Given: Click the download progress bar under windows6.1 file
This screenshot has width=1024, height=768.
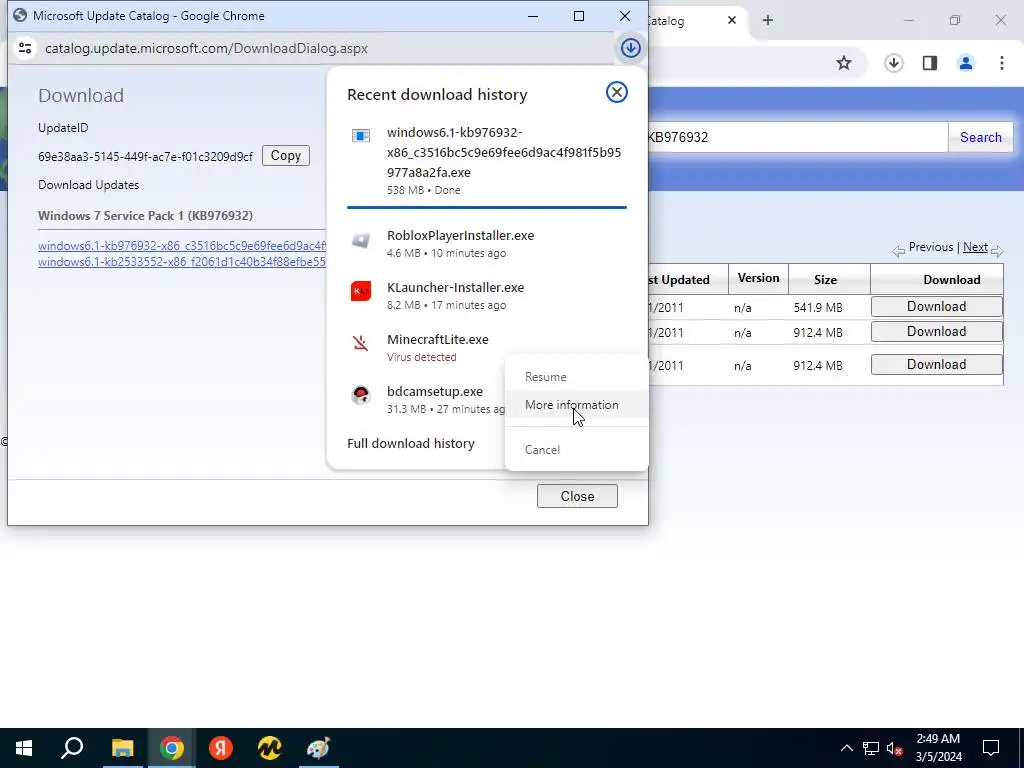Looking at the screenshot, I should 487,208.
